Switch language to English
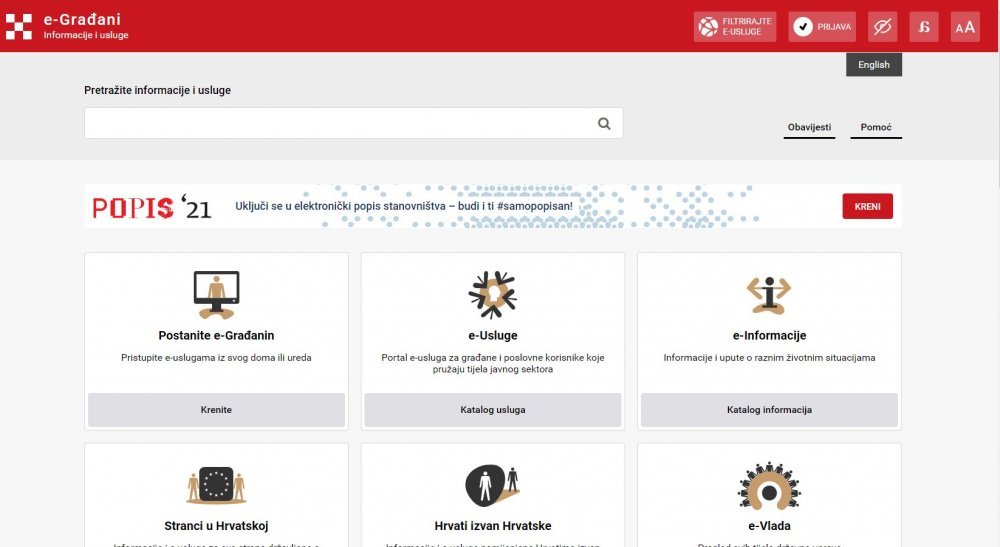Image resolution: width=1000 pixels, height=547 pixels. [874, 64]
